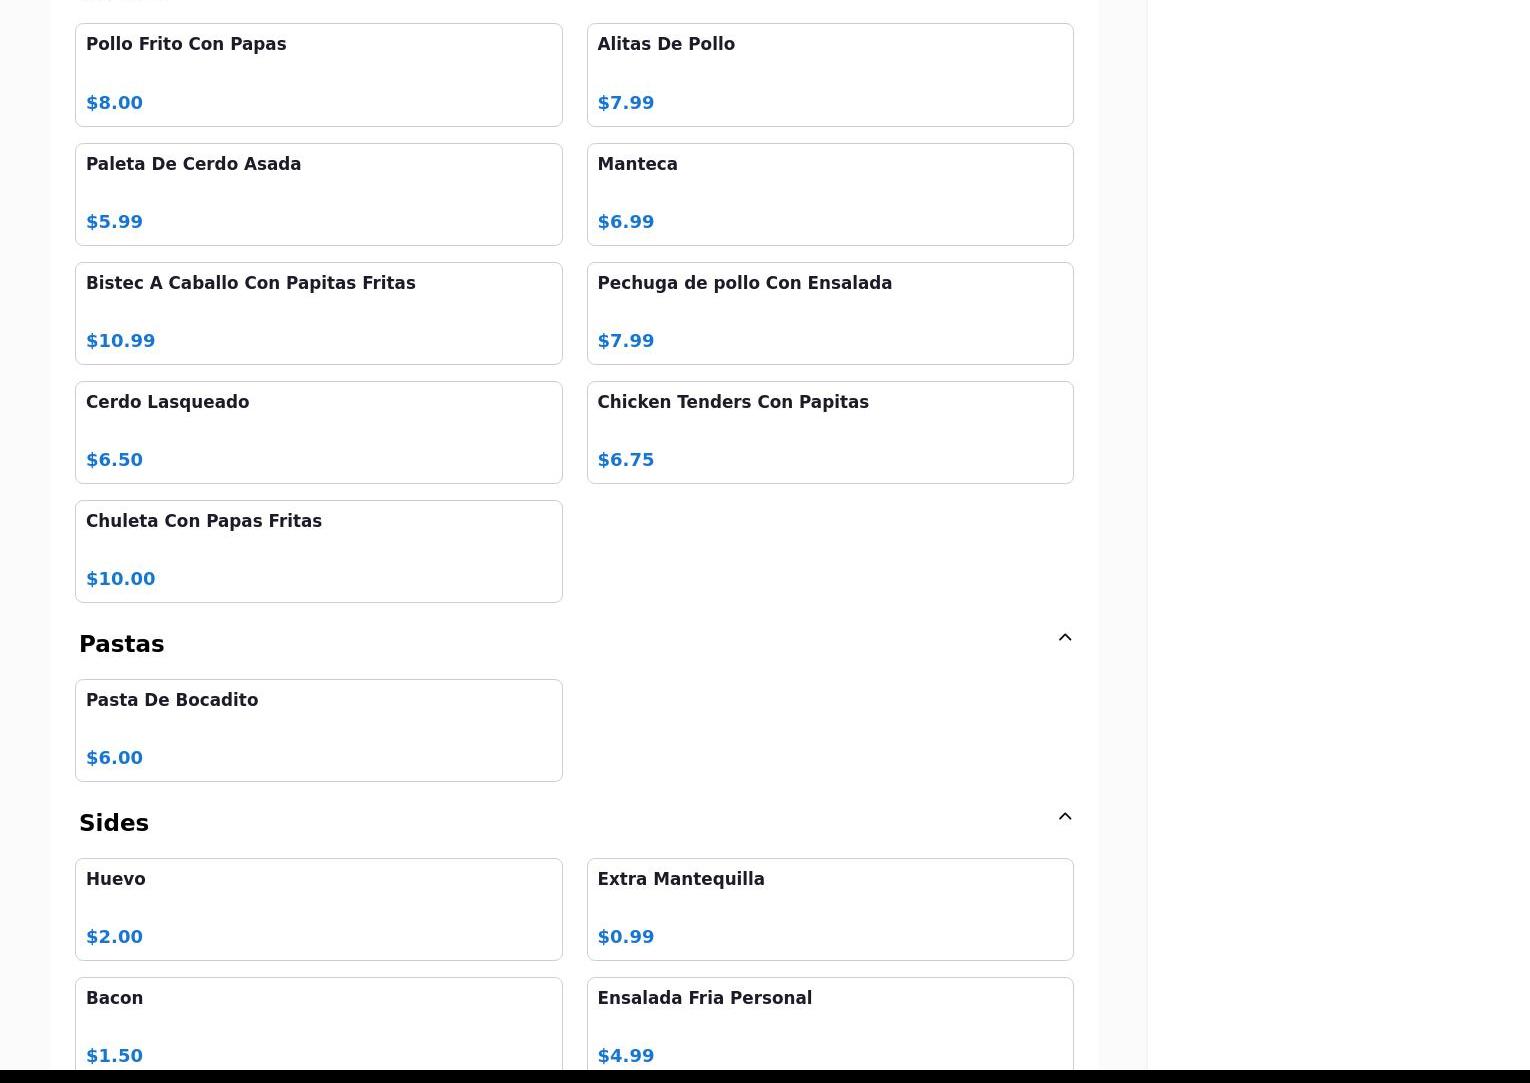Image resolution: width=1530 pixels, height=1083 pixels.
Task: Select the Cerdo Lasqueado item
Action: tap(318, 432)
